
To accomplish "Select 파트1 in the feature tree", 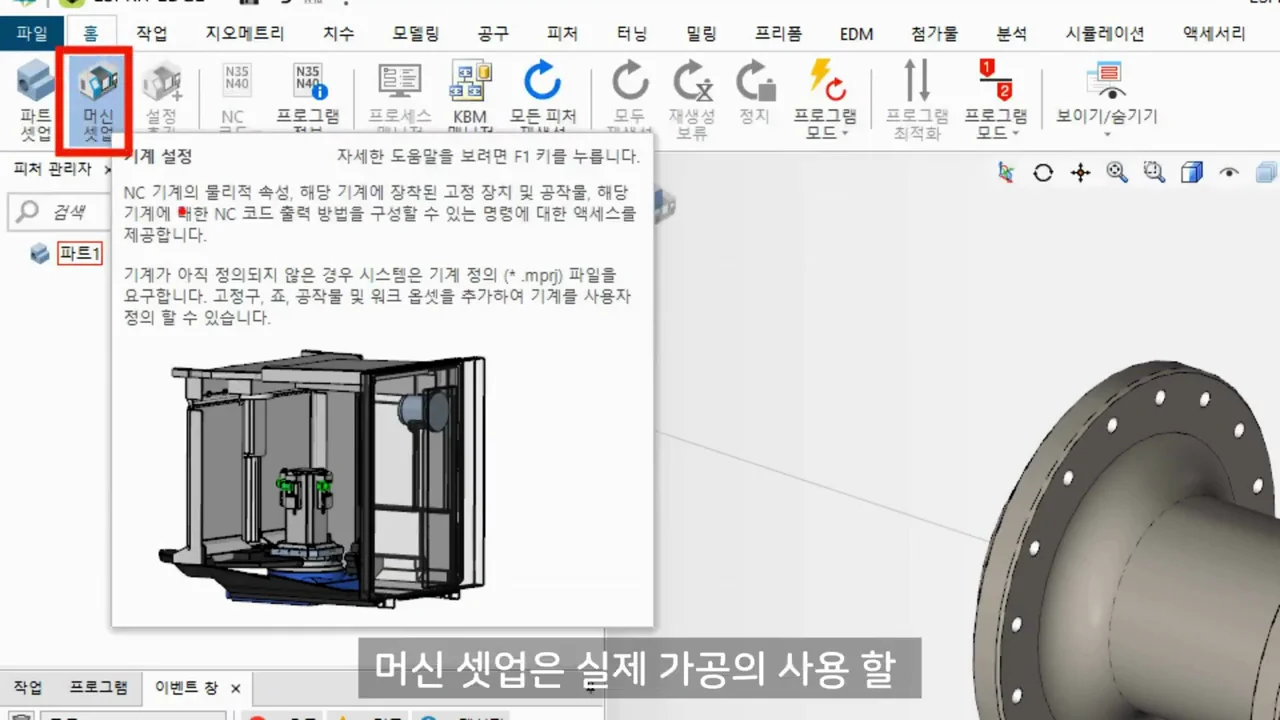I will point(79,253).
